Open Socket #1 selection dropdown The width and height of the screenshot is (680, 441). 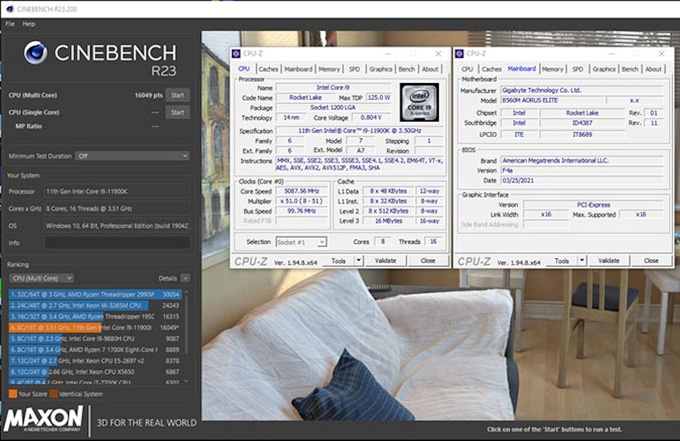[301, 242]
